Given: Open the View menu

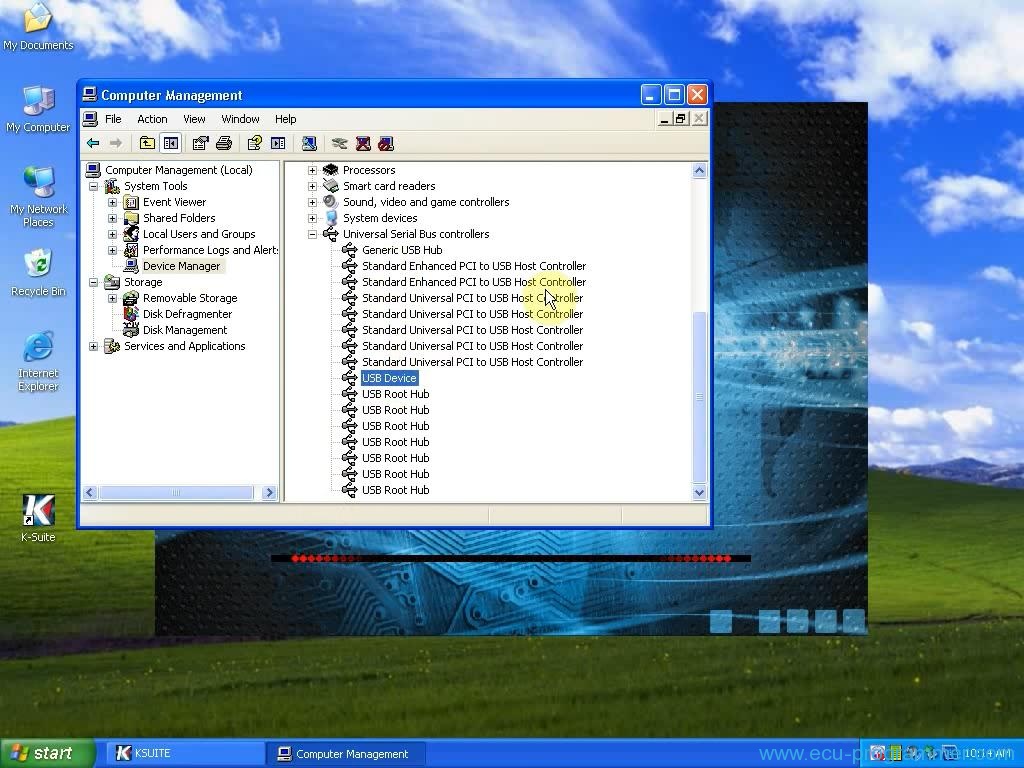Looking at the screenshot, I should pos(194,119).
